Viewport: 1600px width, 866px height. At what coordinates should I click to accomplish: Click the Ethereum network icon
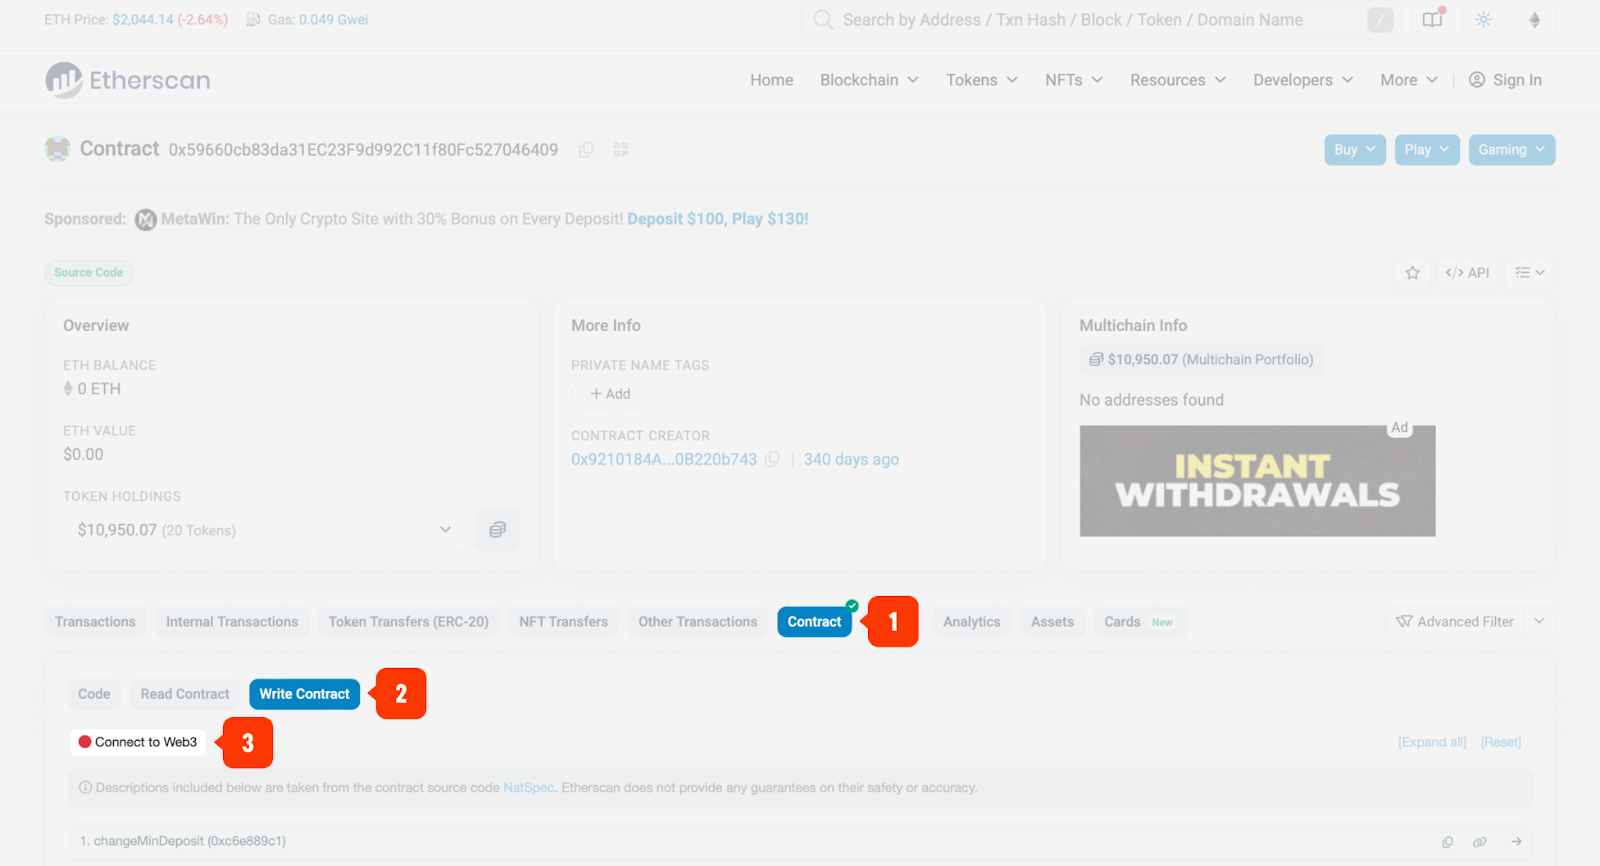(x=1534, y=20)
